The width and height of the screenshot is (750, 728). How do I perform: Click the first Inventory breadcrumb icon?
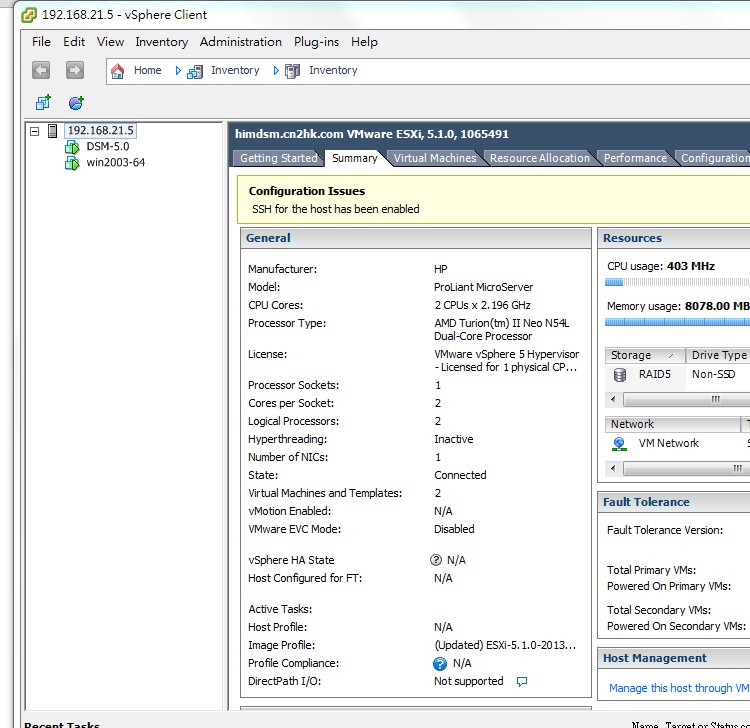click(195, 71)
